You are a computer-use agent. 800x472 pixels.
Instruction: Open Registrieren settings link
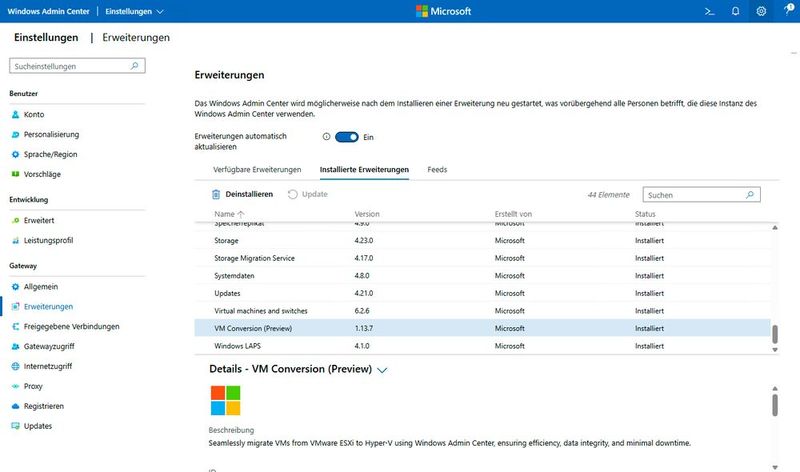click(44, 406)
